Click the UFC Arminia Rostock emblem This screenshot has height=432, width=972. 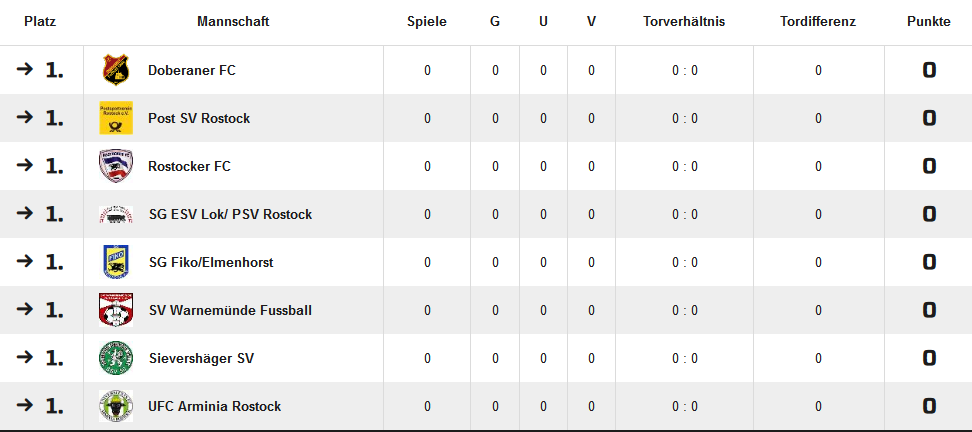[x=116, y=406]
